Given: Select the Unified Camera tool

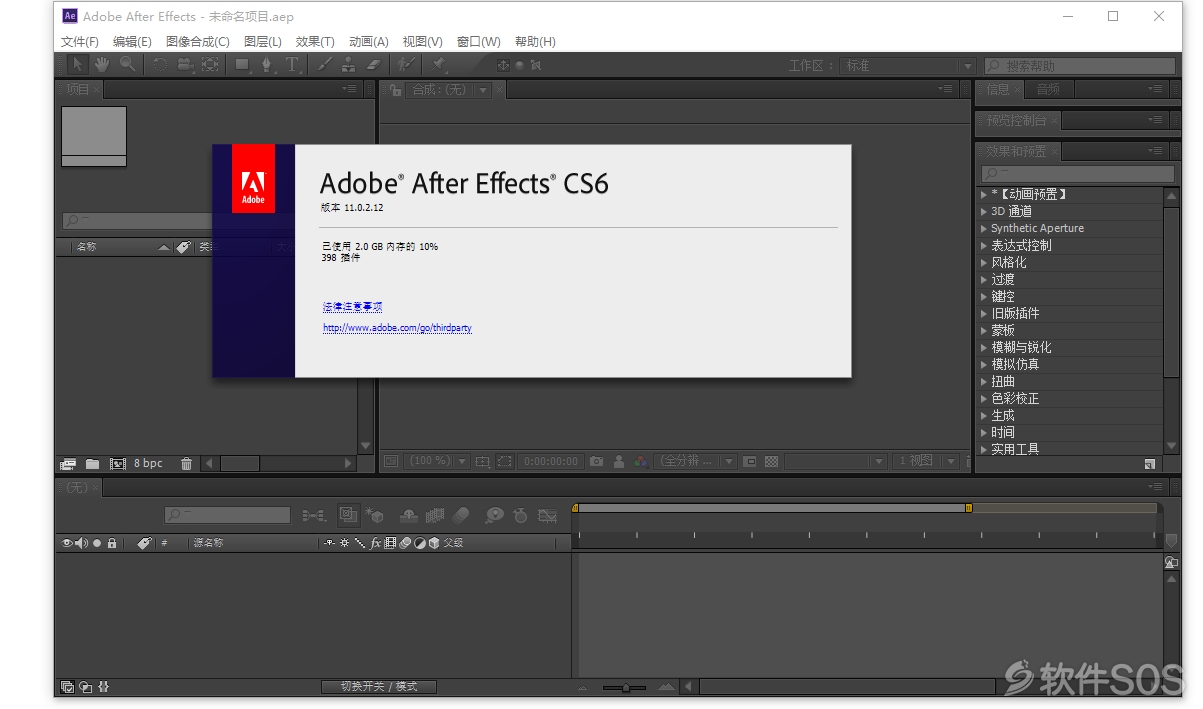Looking at the screenshot, I should tap(186, 64).
